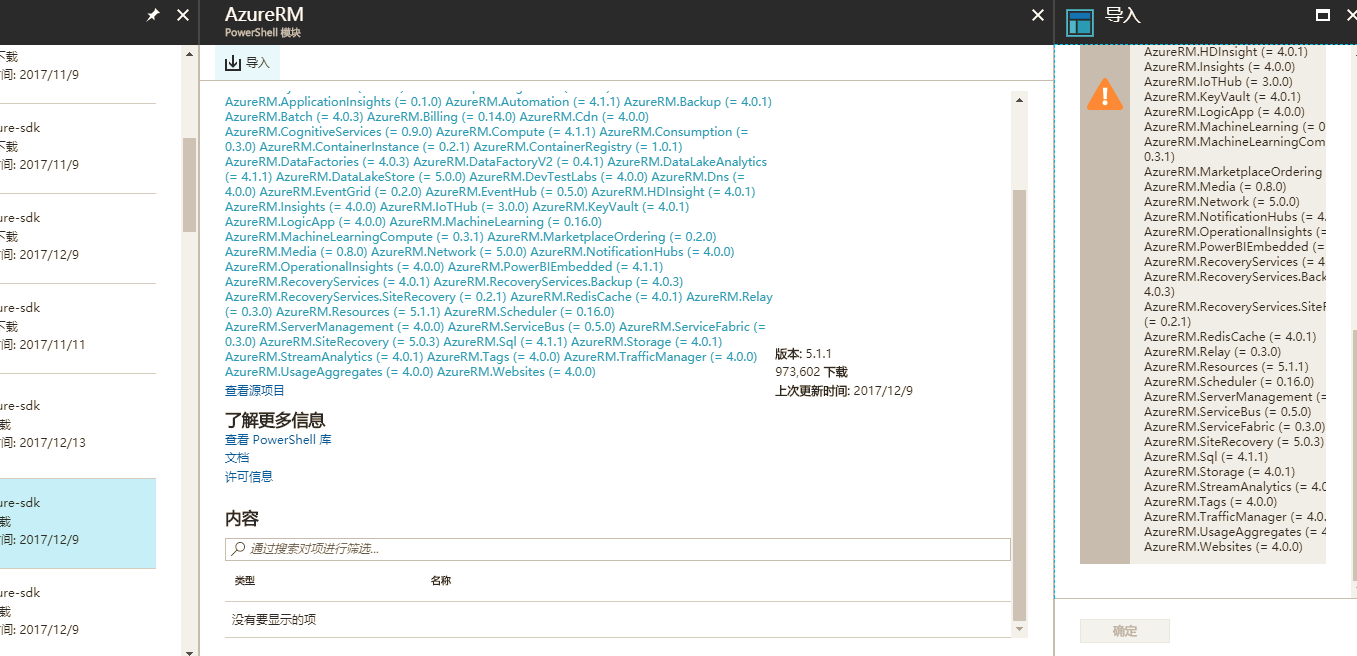
Task: Click 版本: 5.1.1 version text
Action: (x=804, y=354)
